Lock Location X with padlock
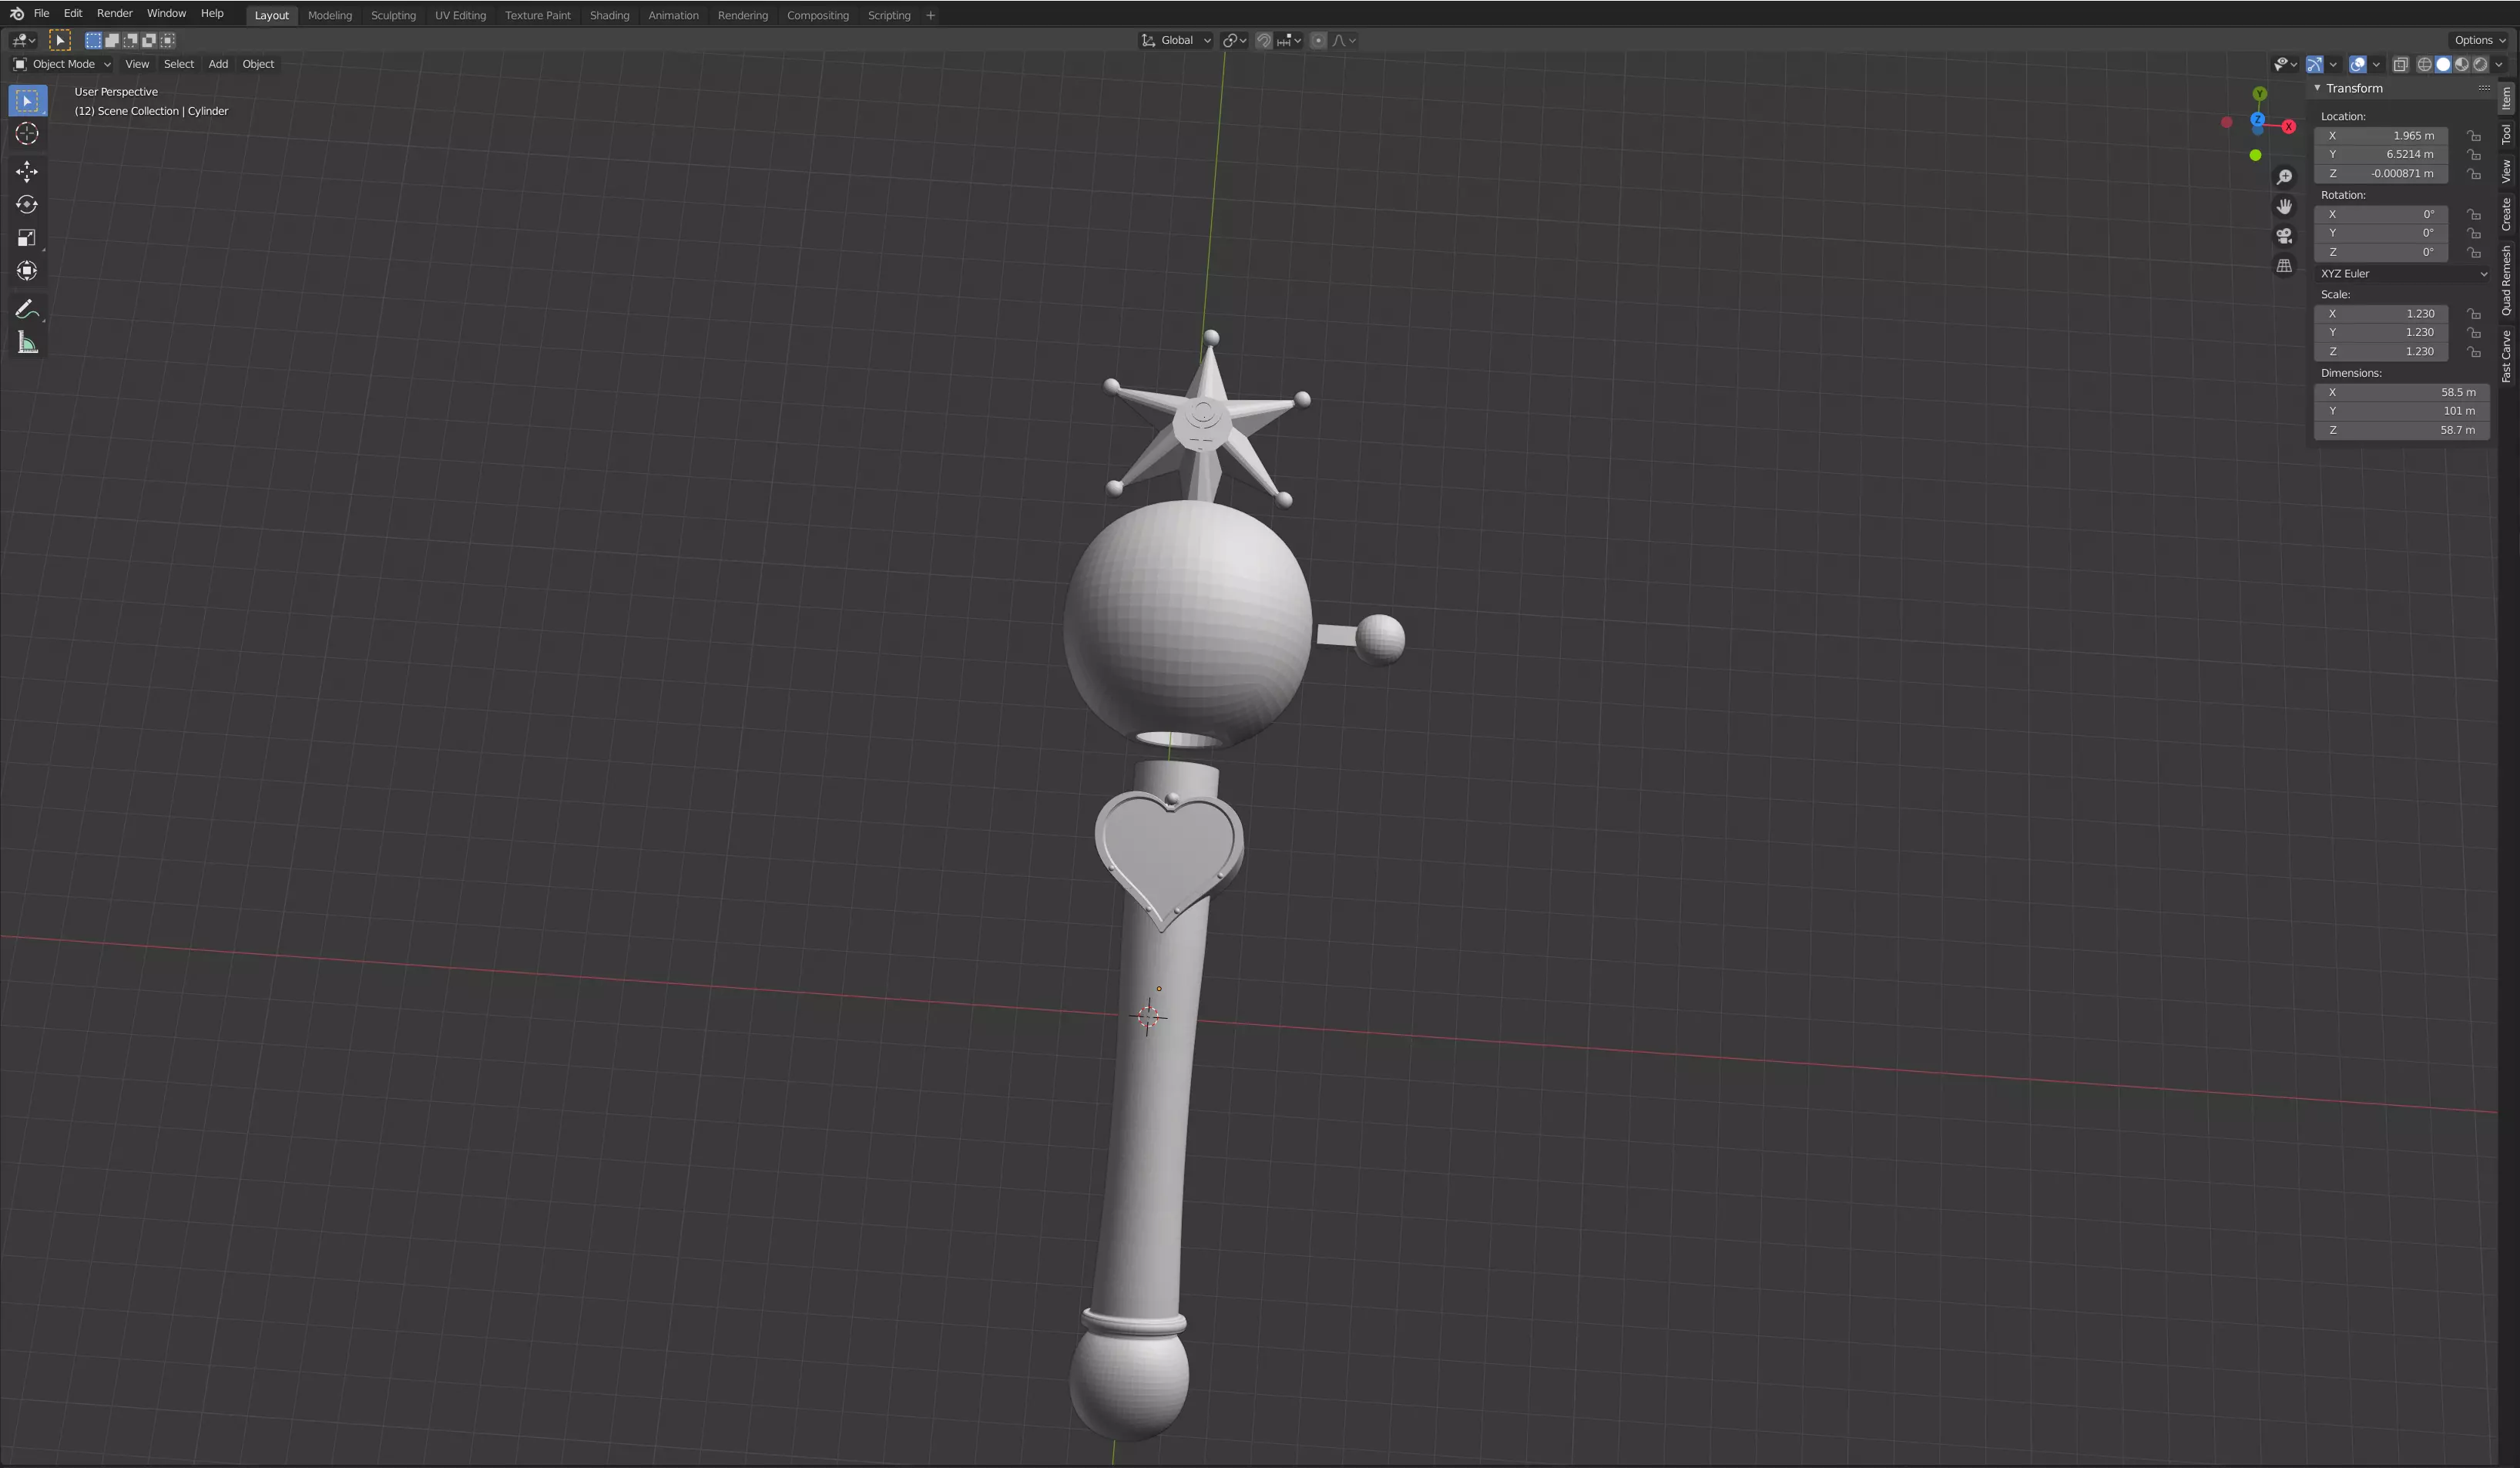The height and width of the screenshot is (1468, 2520). pyautogui.click(x=2473, y=136)
